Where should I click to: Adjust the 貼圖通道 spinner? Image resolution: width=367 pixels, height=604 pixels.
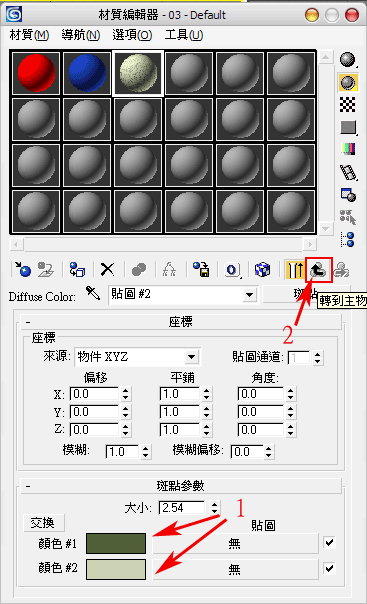pos(317,357)
